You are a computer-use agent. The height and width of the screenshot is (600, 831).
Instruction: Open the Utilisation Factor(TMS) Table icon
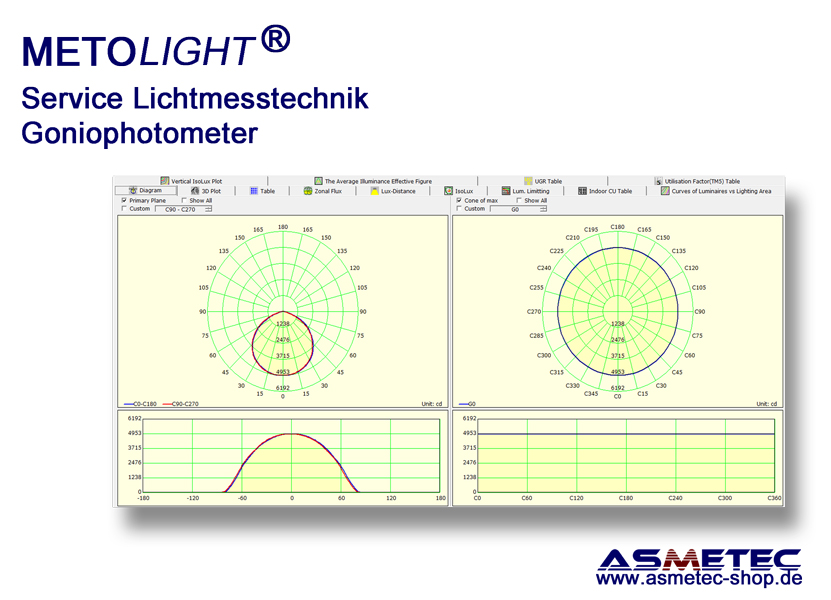[x=658, y=181]
